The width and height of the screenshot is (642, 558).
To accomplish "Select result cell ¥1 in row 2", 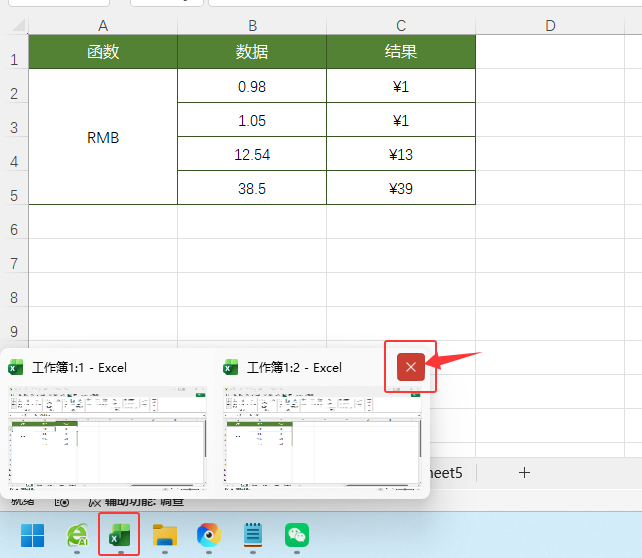I will (401, 86).
